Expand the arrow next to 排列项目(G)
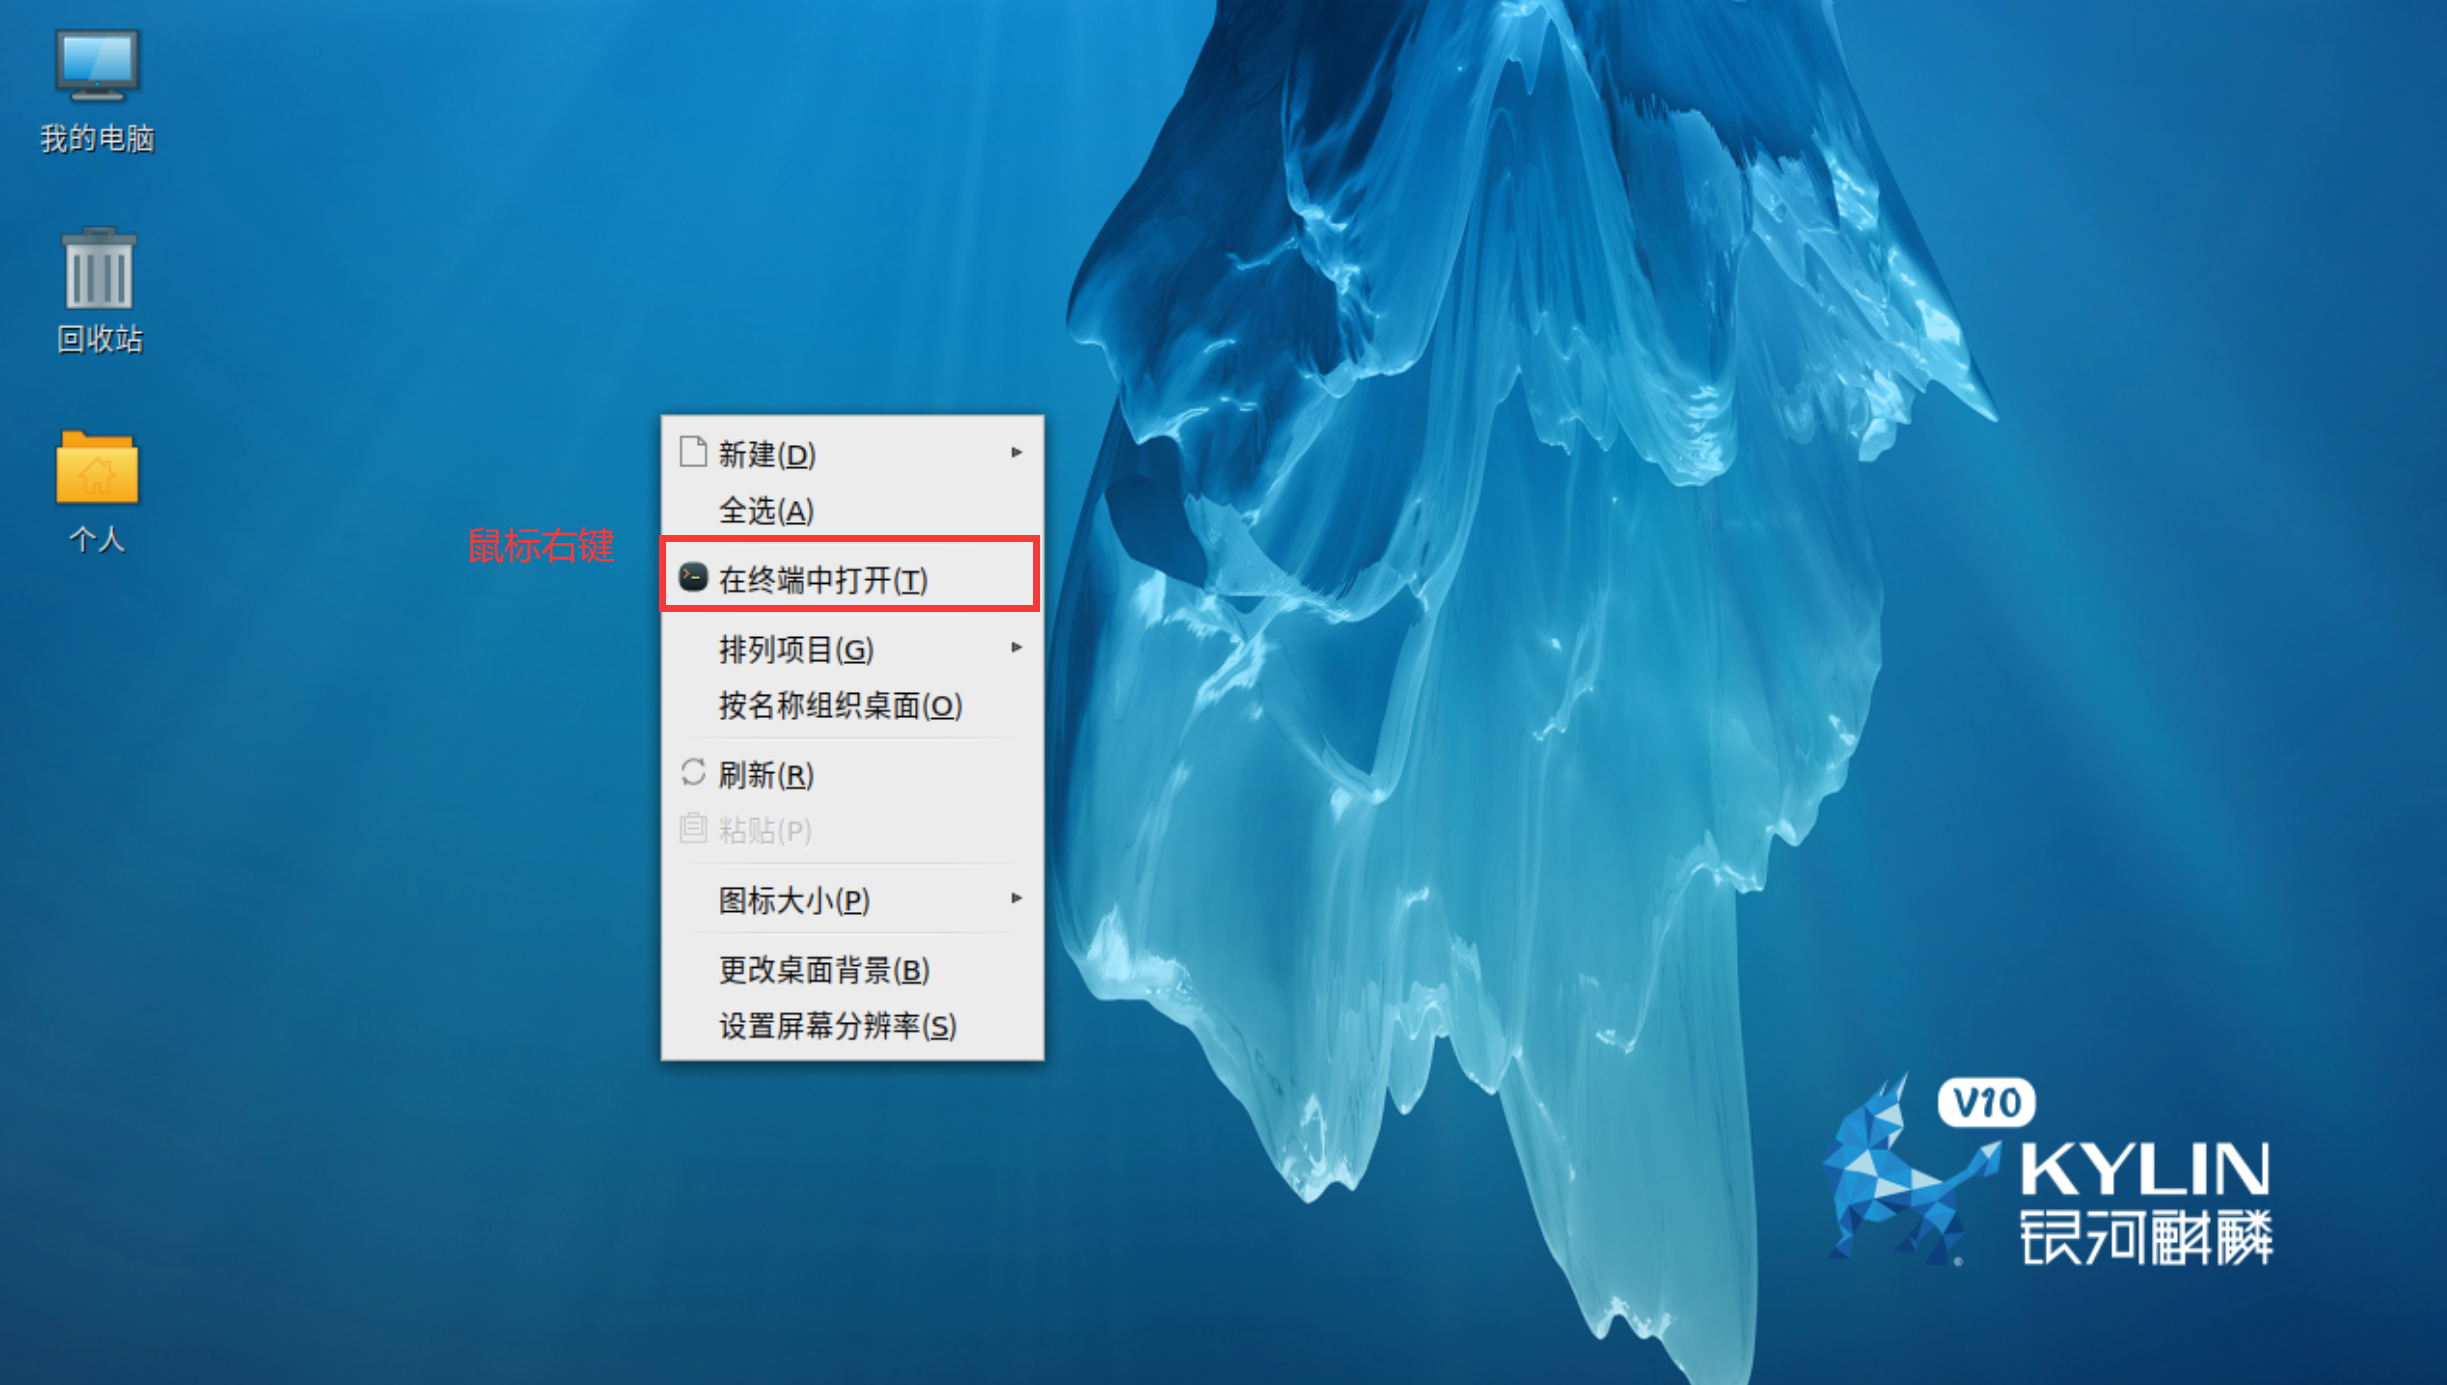This screenshot has width=2447, height=1385. (x=1016, y=647)
